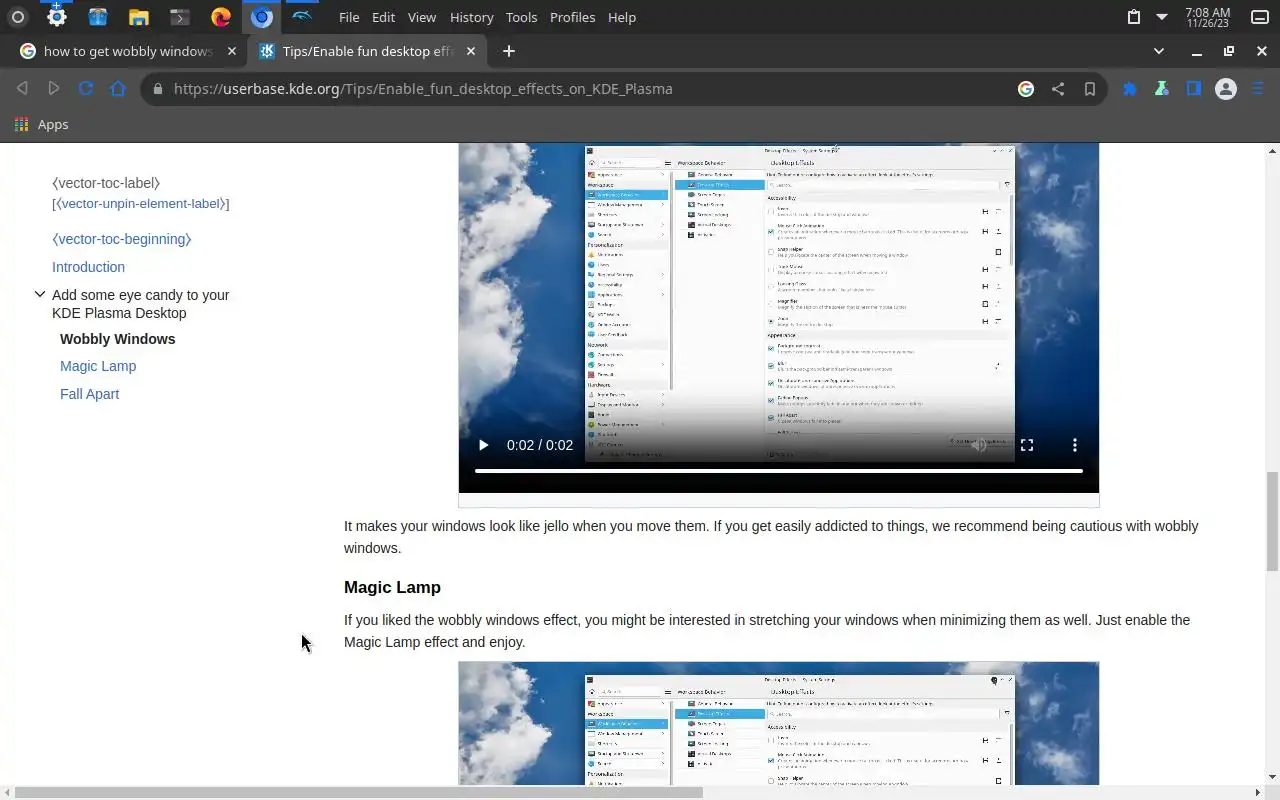This screenshot has width=1280, height=800.
Task: Open the Tools menu
Action: [521, 17]
